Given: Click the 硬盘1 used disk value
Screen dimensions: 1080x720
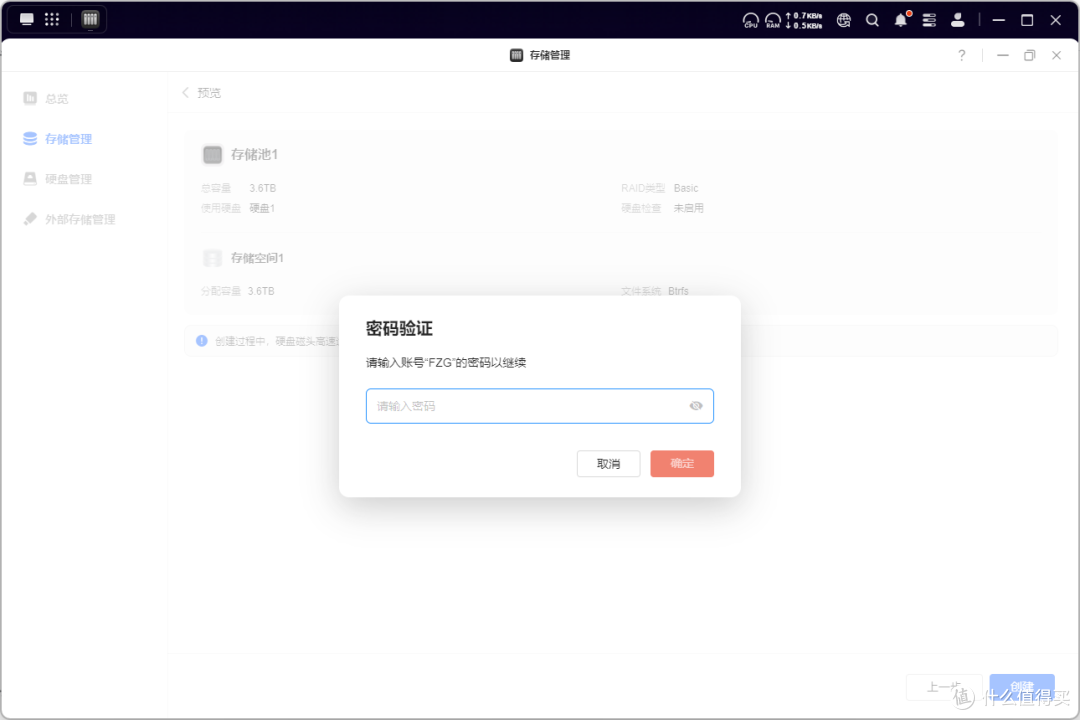Looking at the screenshot, I should pos(262,208).
